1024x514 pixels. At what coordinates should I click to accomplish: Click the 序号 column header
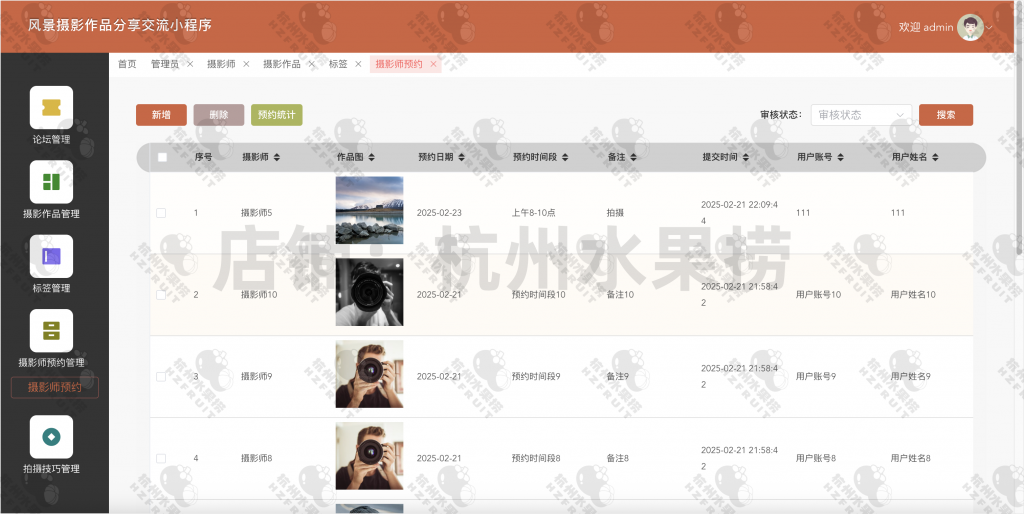click(203, 157)
